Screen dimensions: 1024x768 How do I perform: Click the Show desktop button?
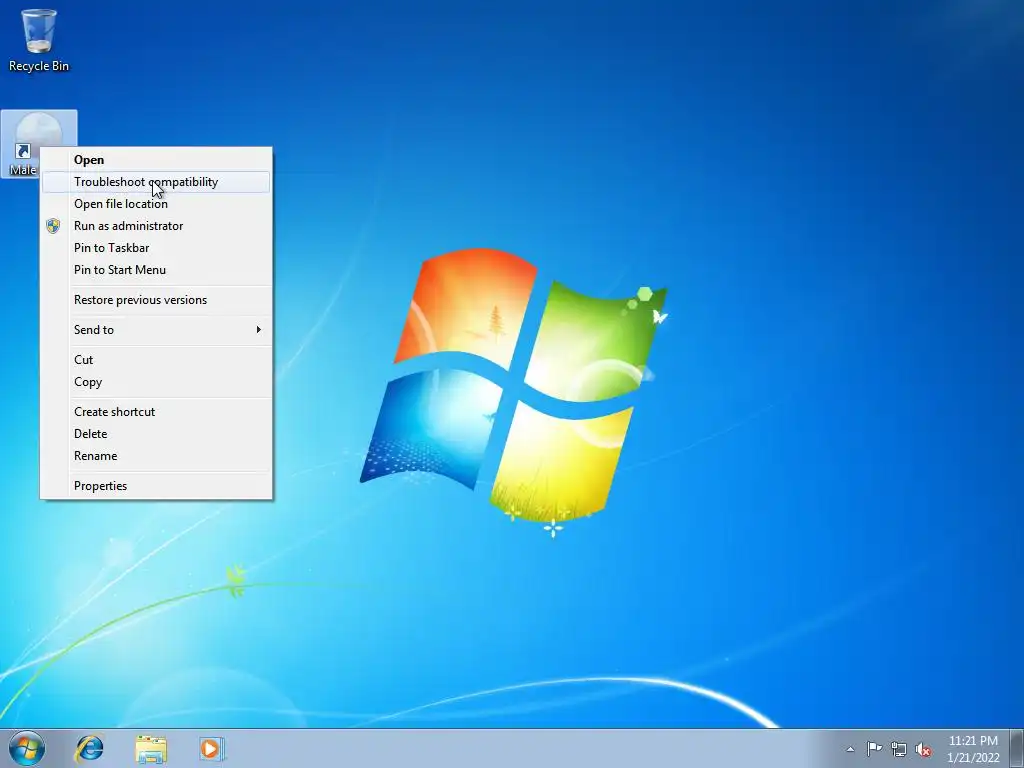[1017, 748]
